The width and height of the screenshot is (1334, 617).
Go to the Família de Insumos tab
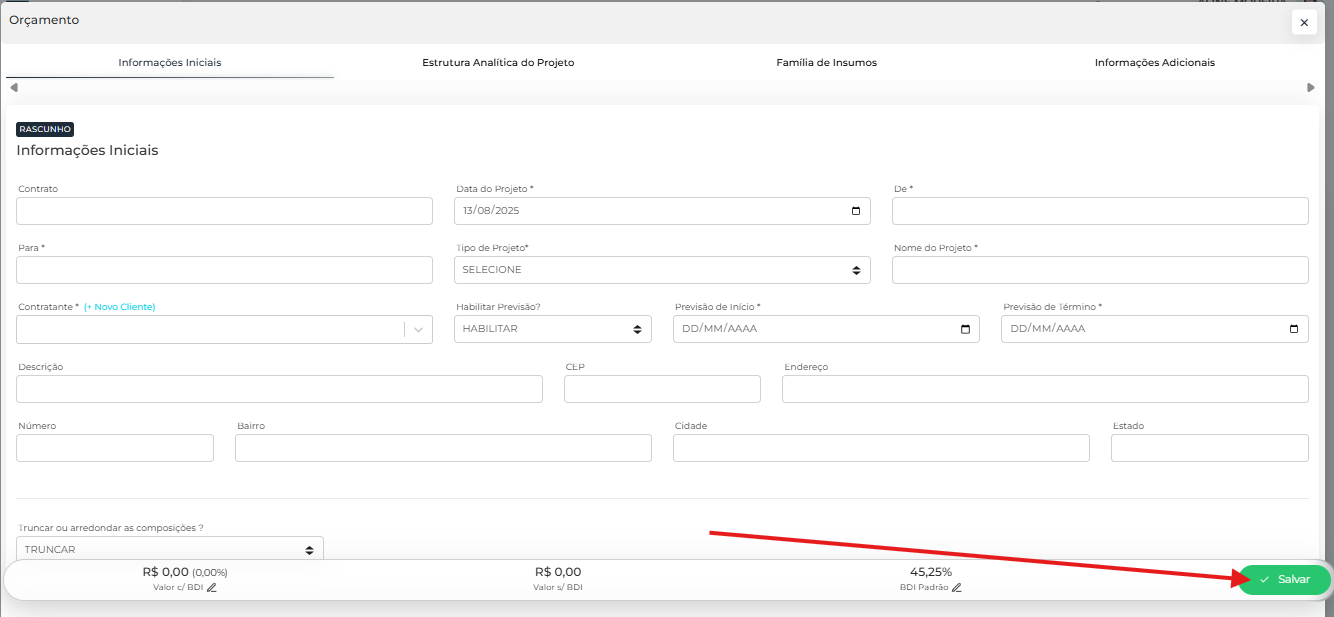pyautogui.click(x=826, y=63)
